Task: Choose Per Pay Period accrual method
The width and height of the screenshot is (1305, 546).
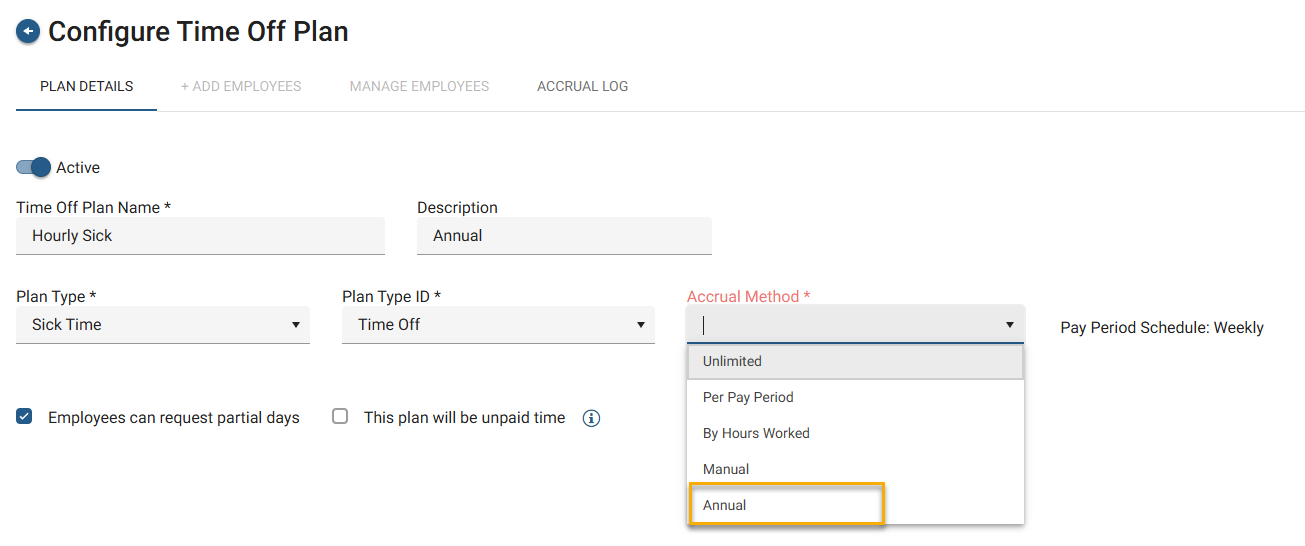Action: click(x=855, y=397)
